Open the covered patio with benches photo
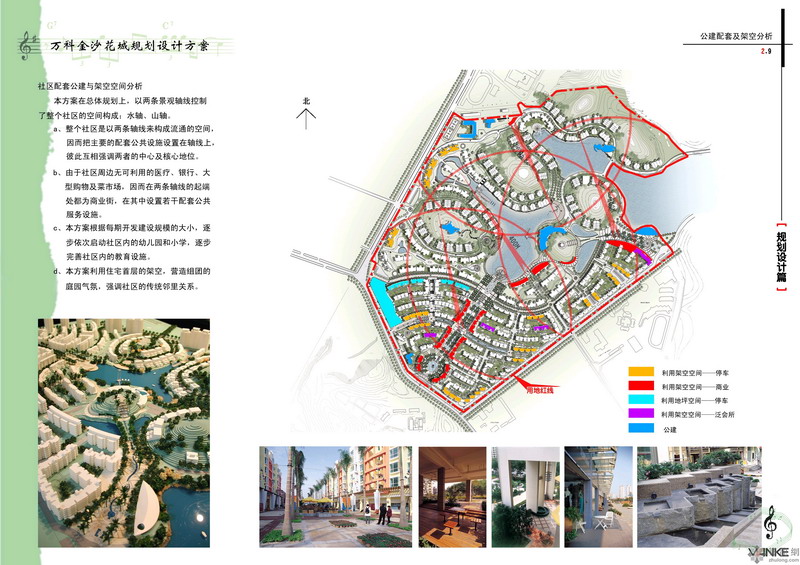This screenshot has height=565, width=800. click(x=453, y=497)
